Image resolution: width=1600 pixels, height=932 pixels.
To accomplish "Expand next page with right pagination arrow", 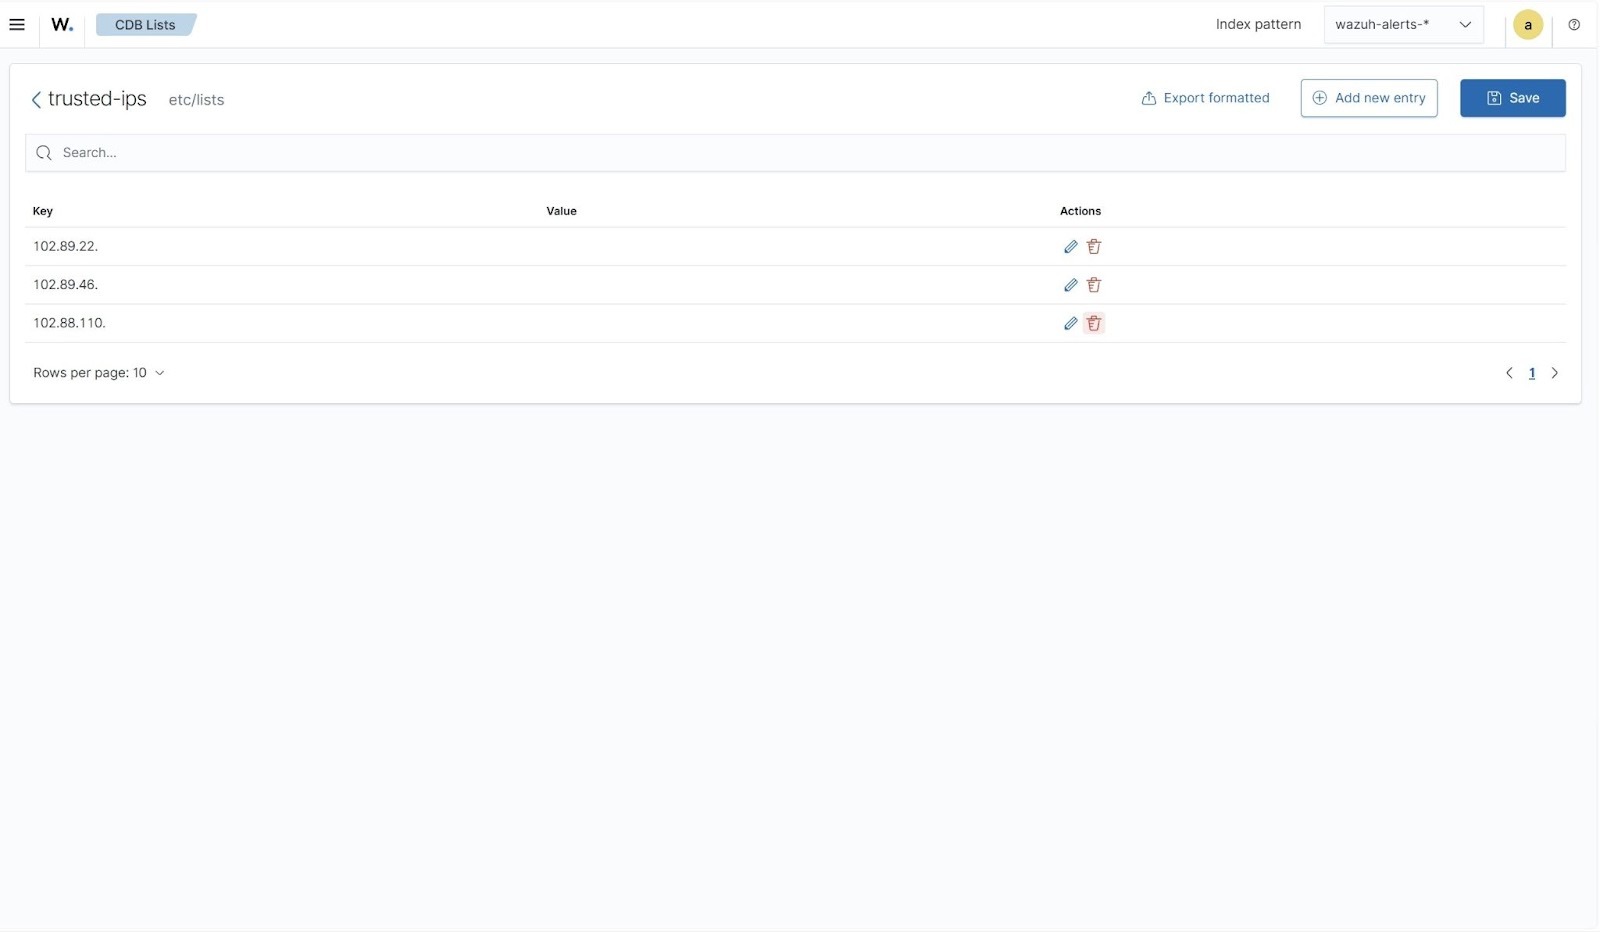I will pos(1554,372).
